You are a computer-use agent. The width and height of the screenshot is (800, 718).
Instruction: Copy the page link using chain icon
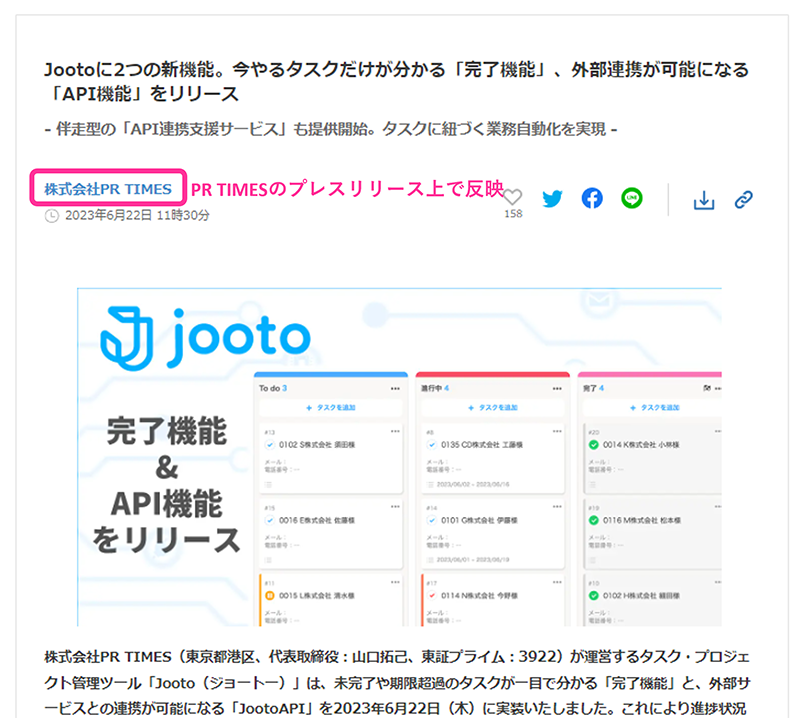[x=743, y=200]
